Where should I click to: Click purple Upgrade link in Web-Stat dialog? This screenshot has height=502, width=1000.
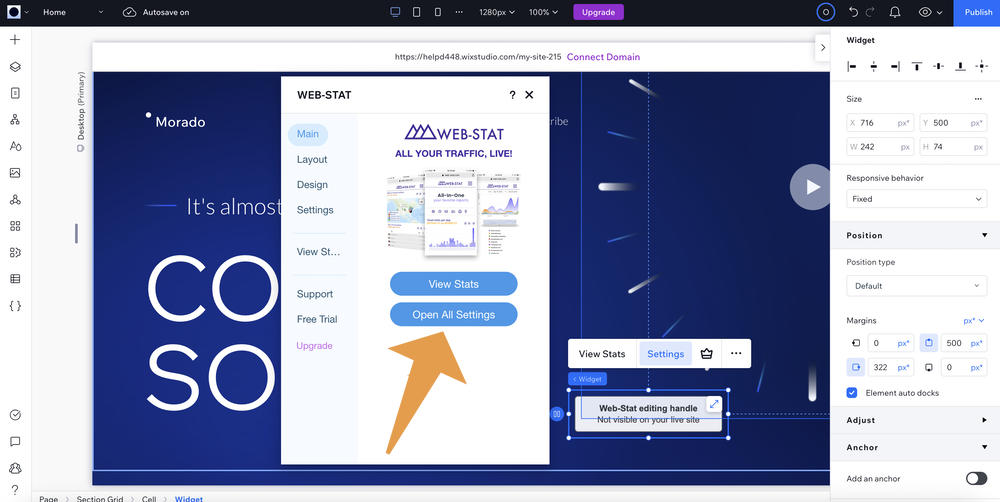[314, 346]
